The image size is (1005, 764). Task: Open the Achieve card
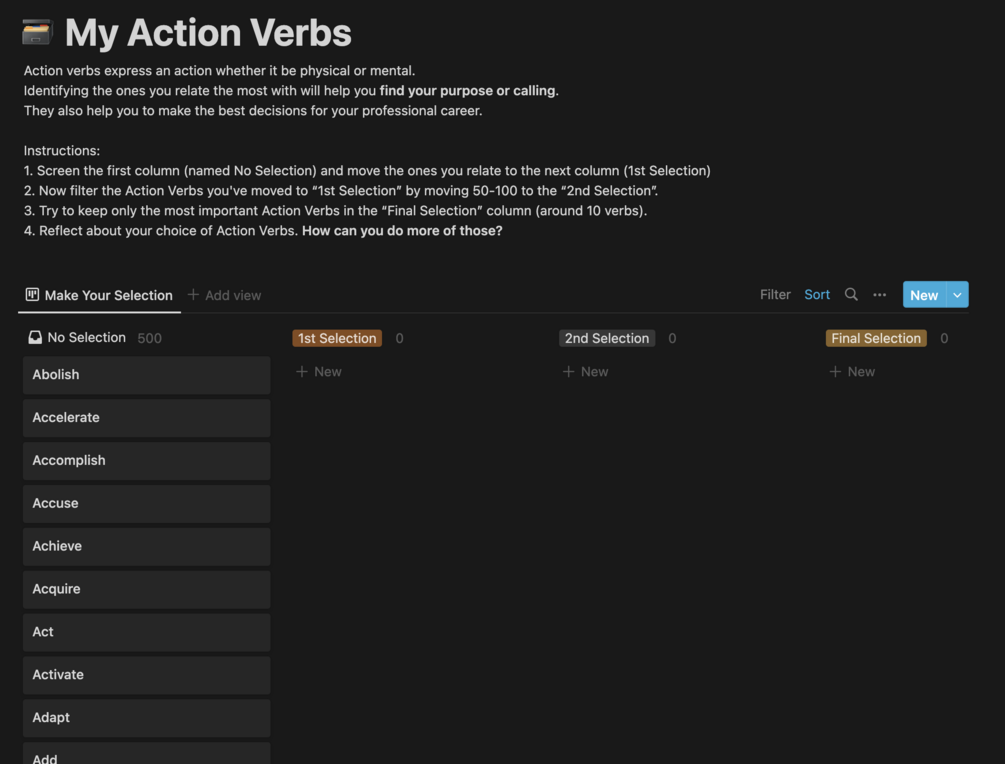click(146, 546)
